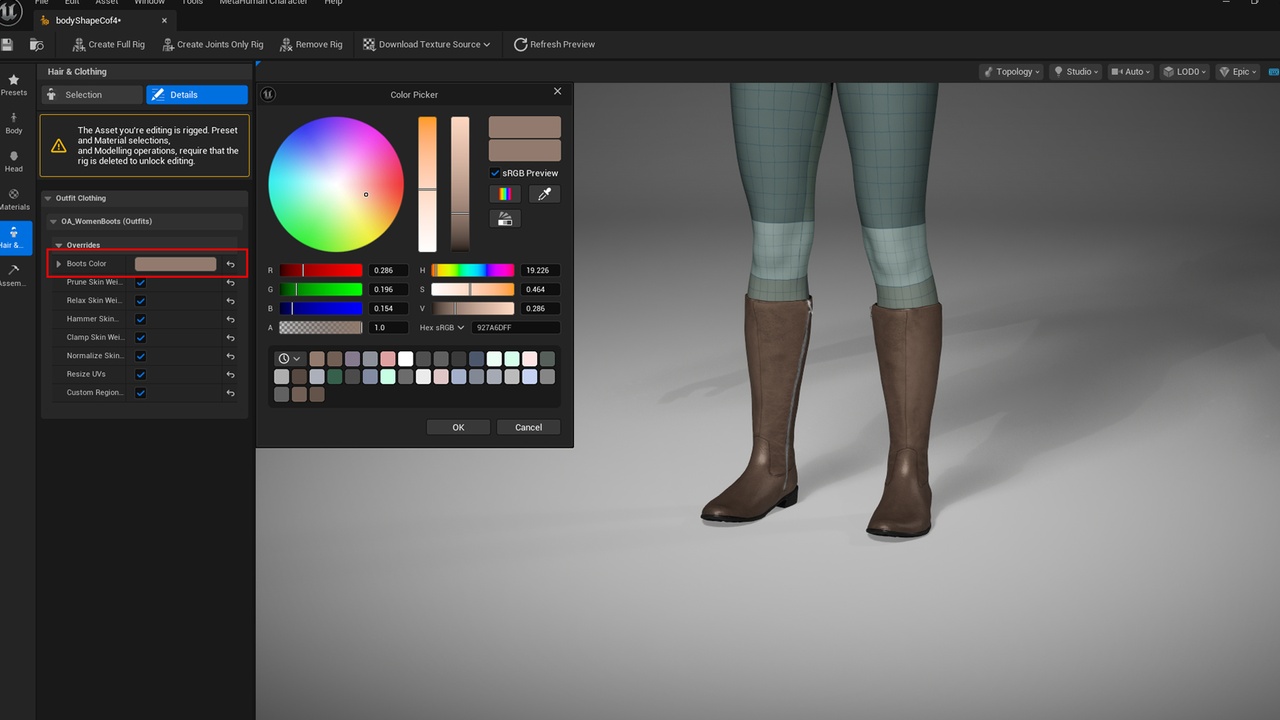Click the vertical saturation bar in Color Picker

pyautogui.click(x=427, y=184)
